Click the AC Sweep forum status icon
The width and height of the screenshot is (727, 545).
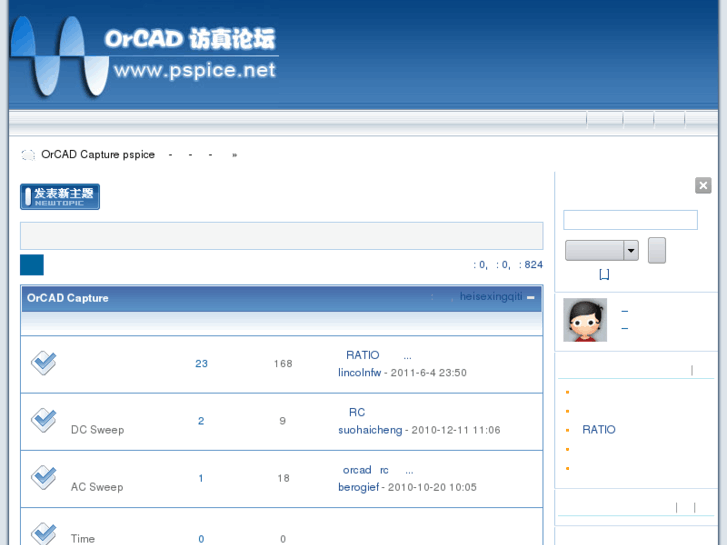(44, 478)
